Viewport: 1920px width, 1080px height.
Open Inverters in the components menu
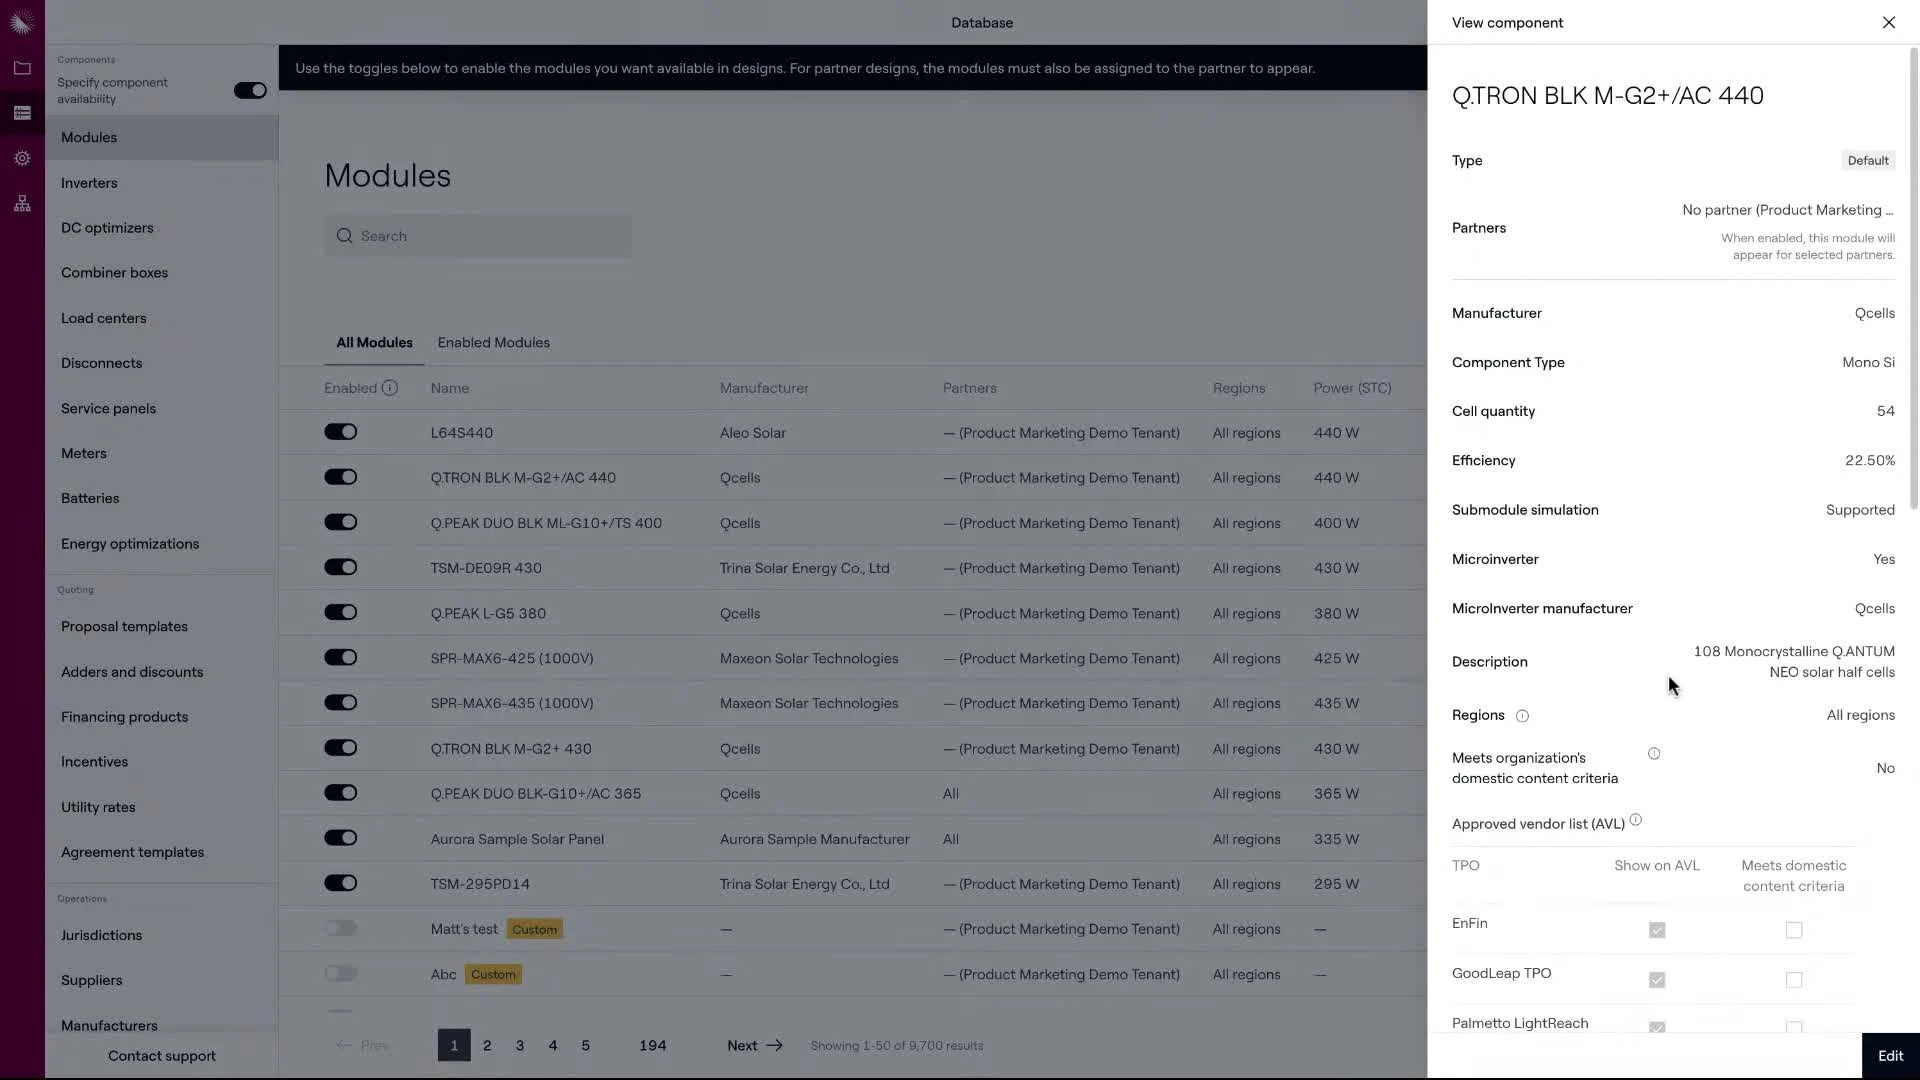click(x=89, y=183)
